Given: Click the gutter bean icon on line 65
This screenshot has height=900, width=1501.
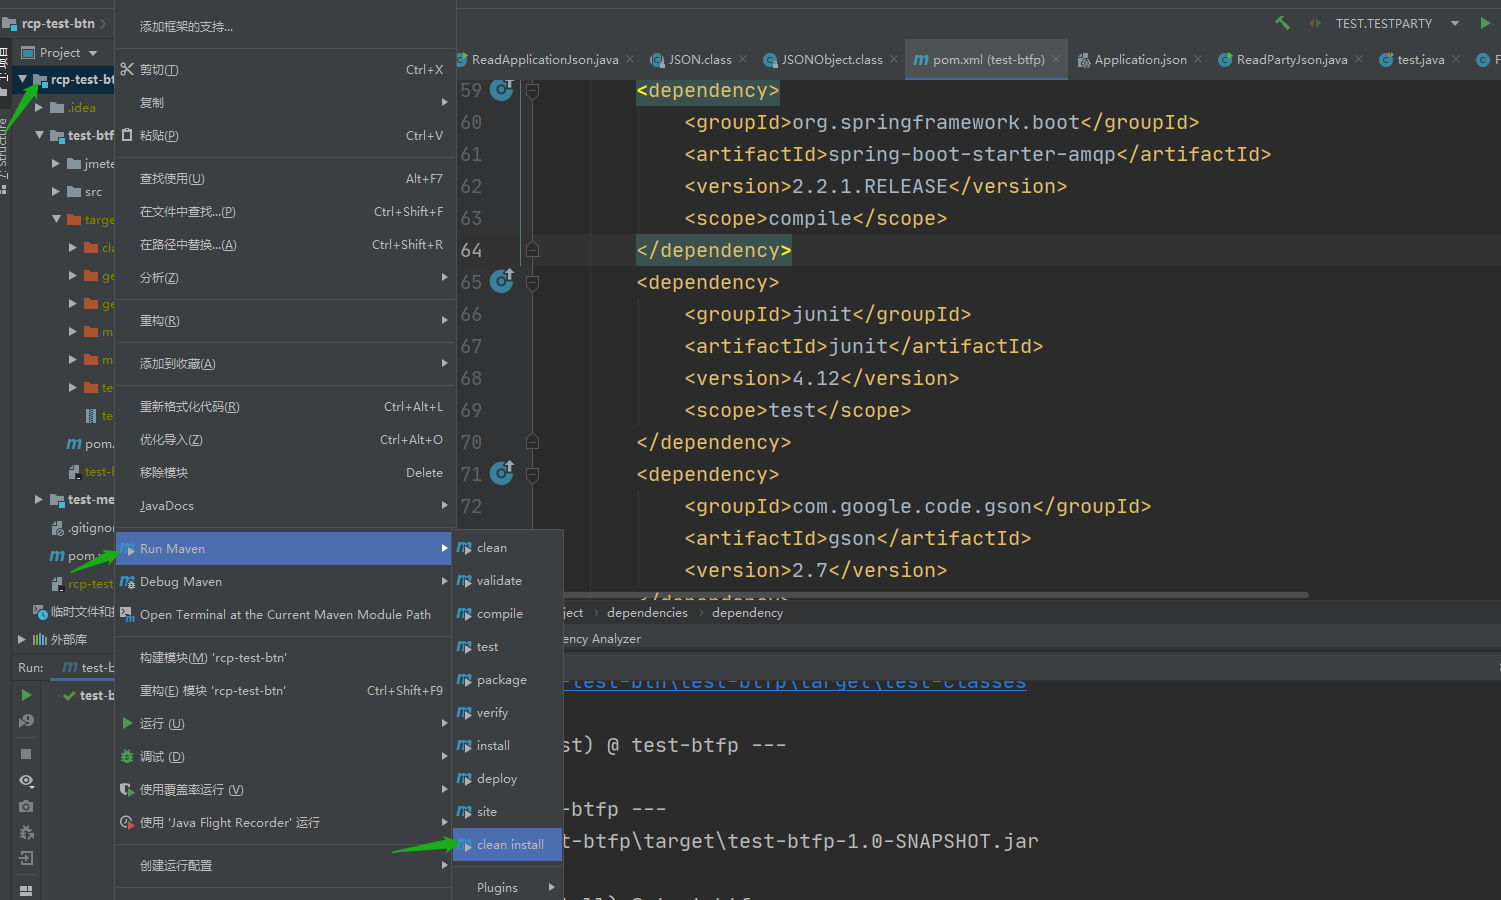Looking at the screenshot, I should 502,282.
